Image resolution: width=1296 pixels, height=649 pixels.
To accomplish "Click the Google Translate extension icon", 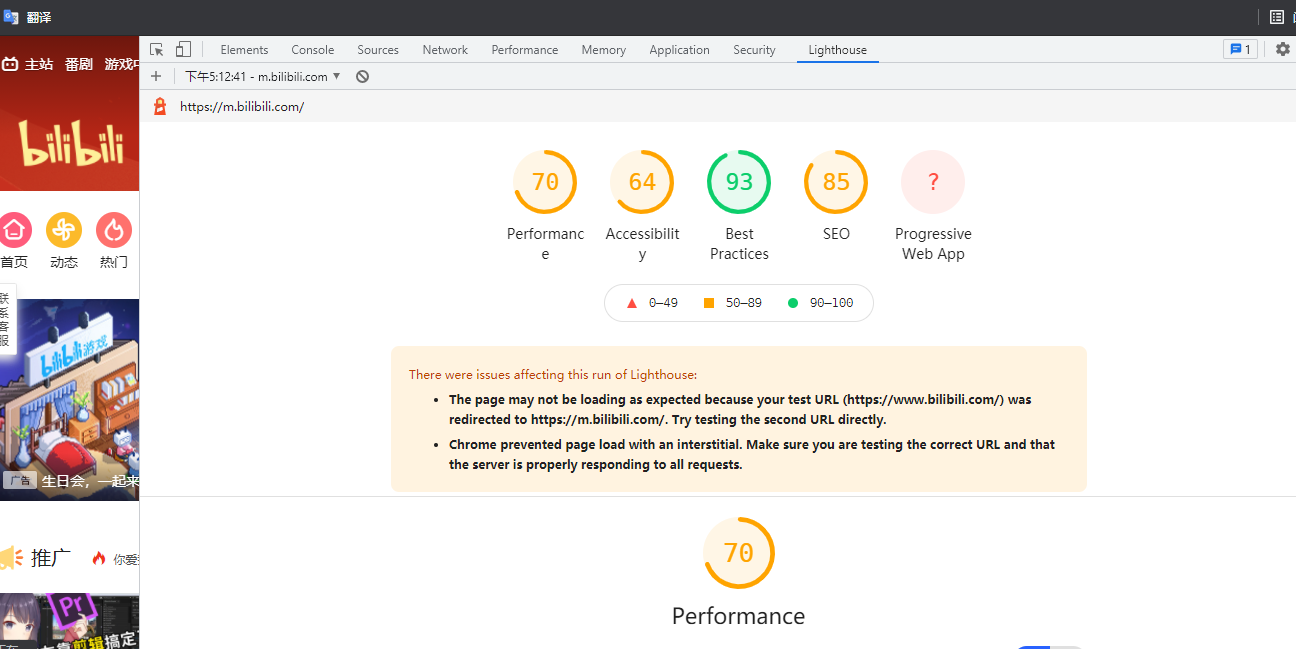I will click(11, 17).
